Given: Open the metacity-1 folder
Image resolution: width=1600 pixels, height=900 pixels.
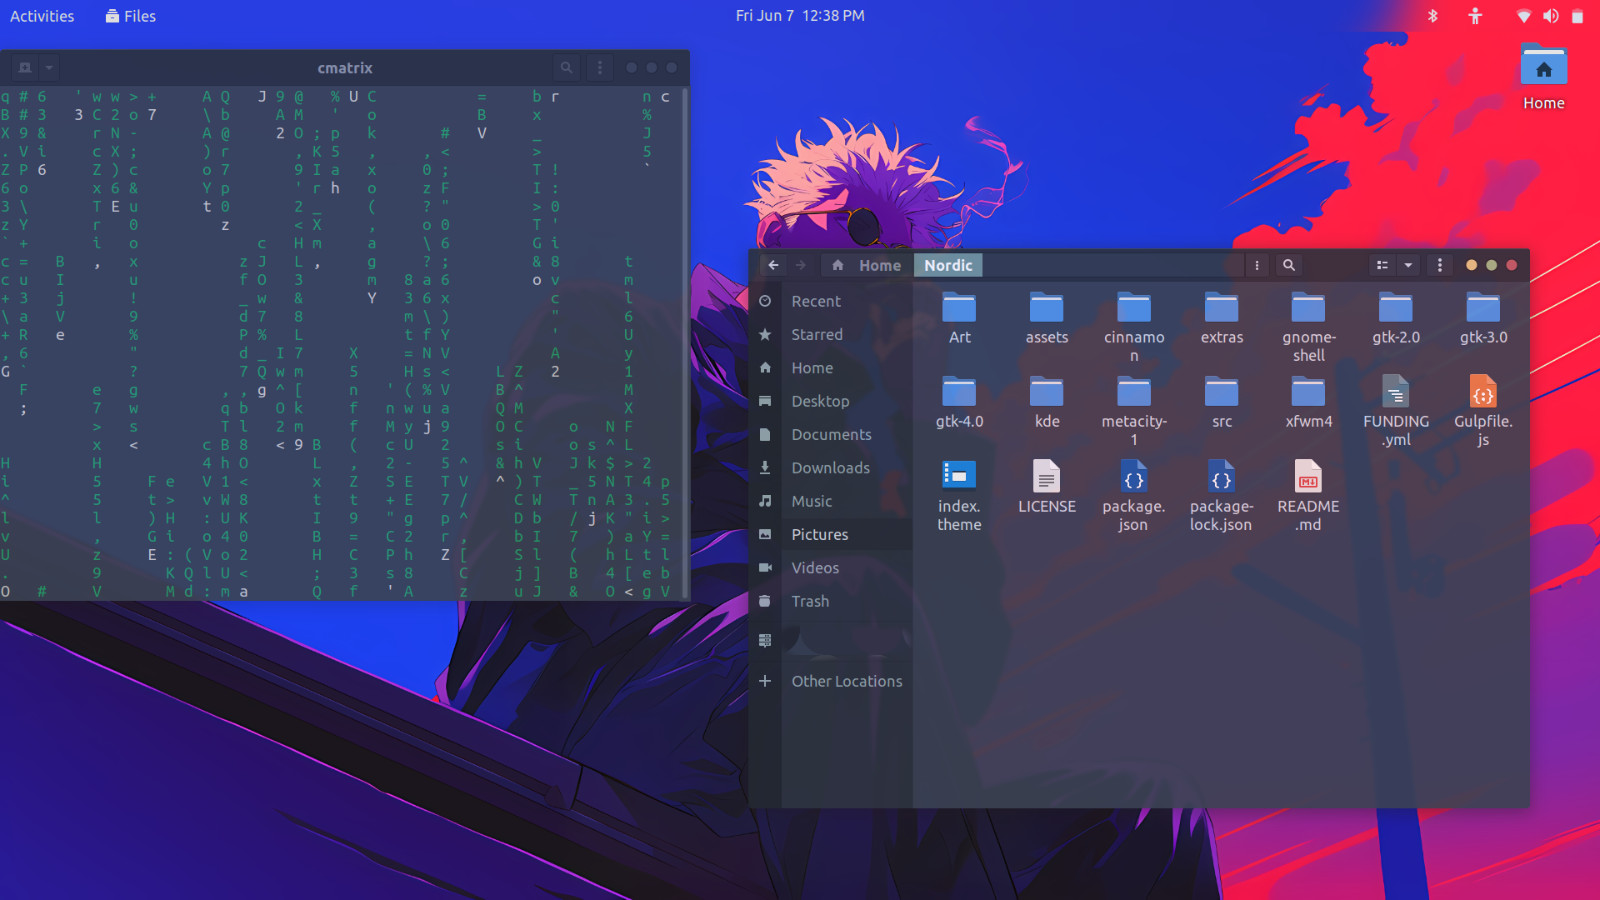Looking at the screenshot, I should [x=1134, y=411].
